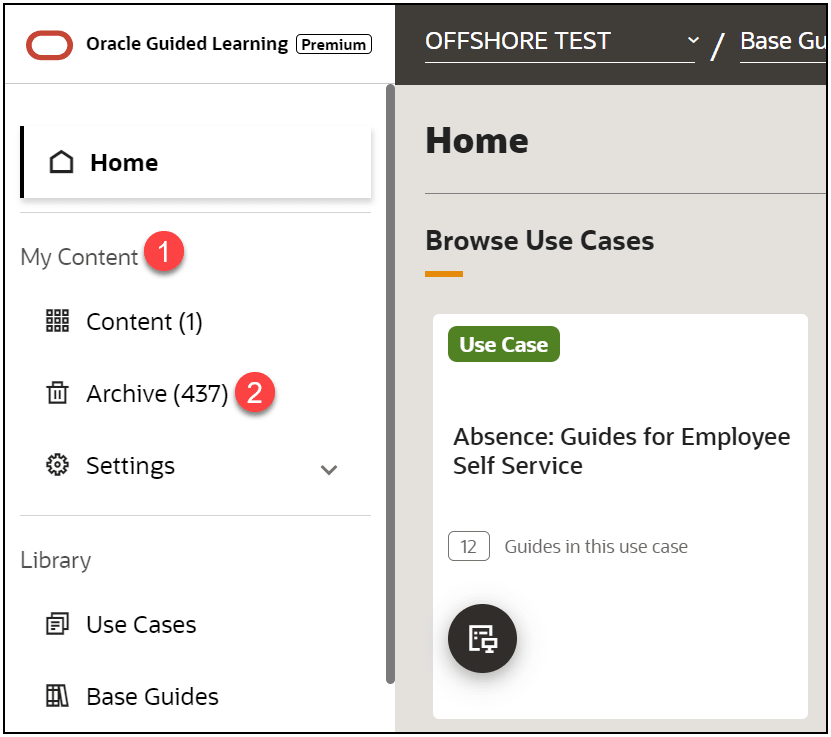Screen dimensions: 831x737
Task: Click the Oracle logo icon
Action: pos(49,45)
